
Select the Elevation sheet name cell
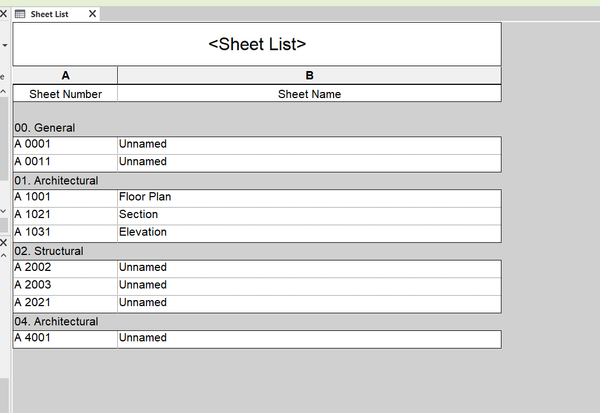(309, 233)
